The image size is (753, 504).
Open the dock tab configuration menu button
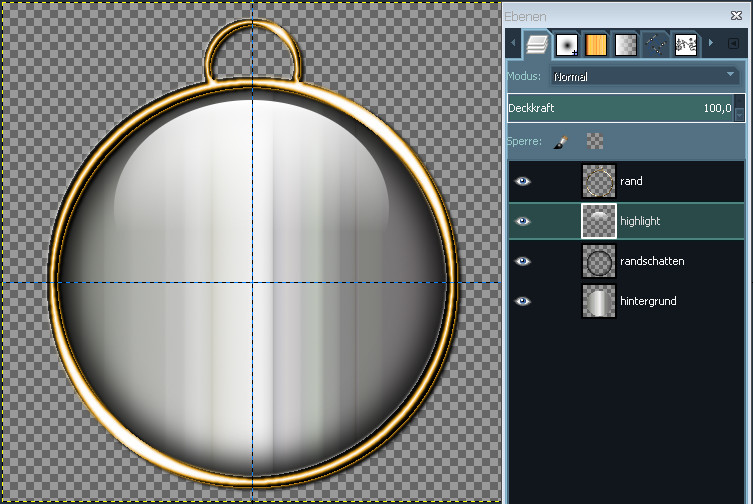click(x=734, y=44)
